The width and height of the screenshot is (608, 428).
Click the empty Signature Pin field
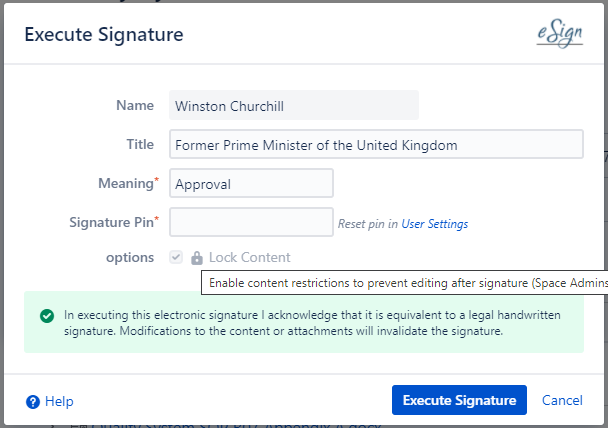point(251,222)
